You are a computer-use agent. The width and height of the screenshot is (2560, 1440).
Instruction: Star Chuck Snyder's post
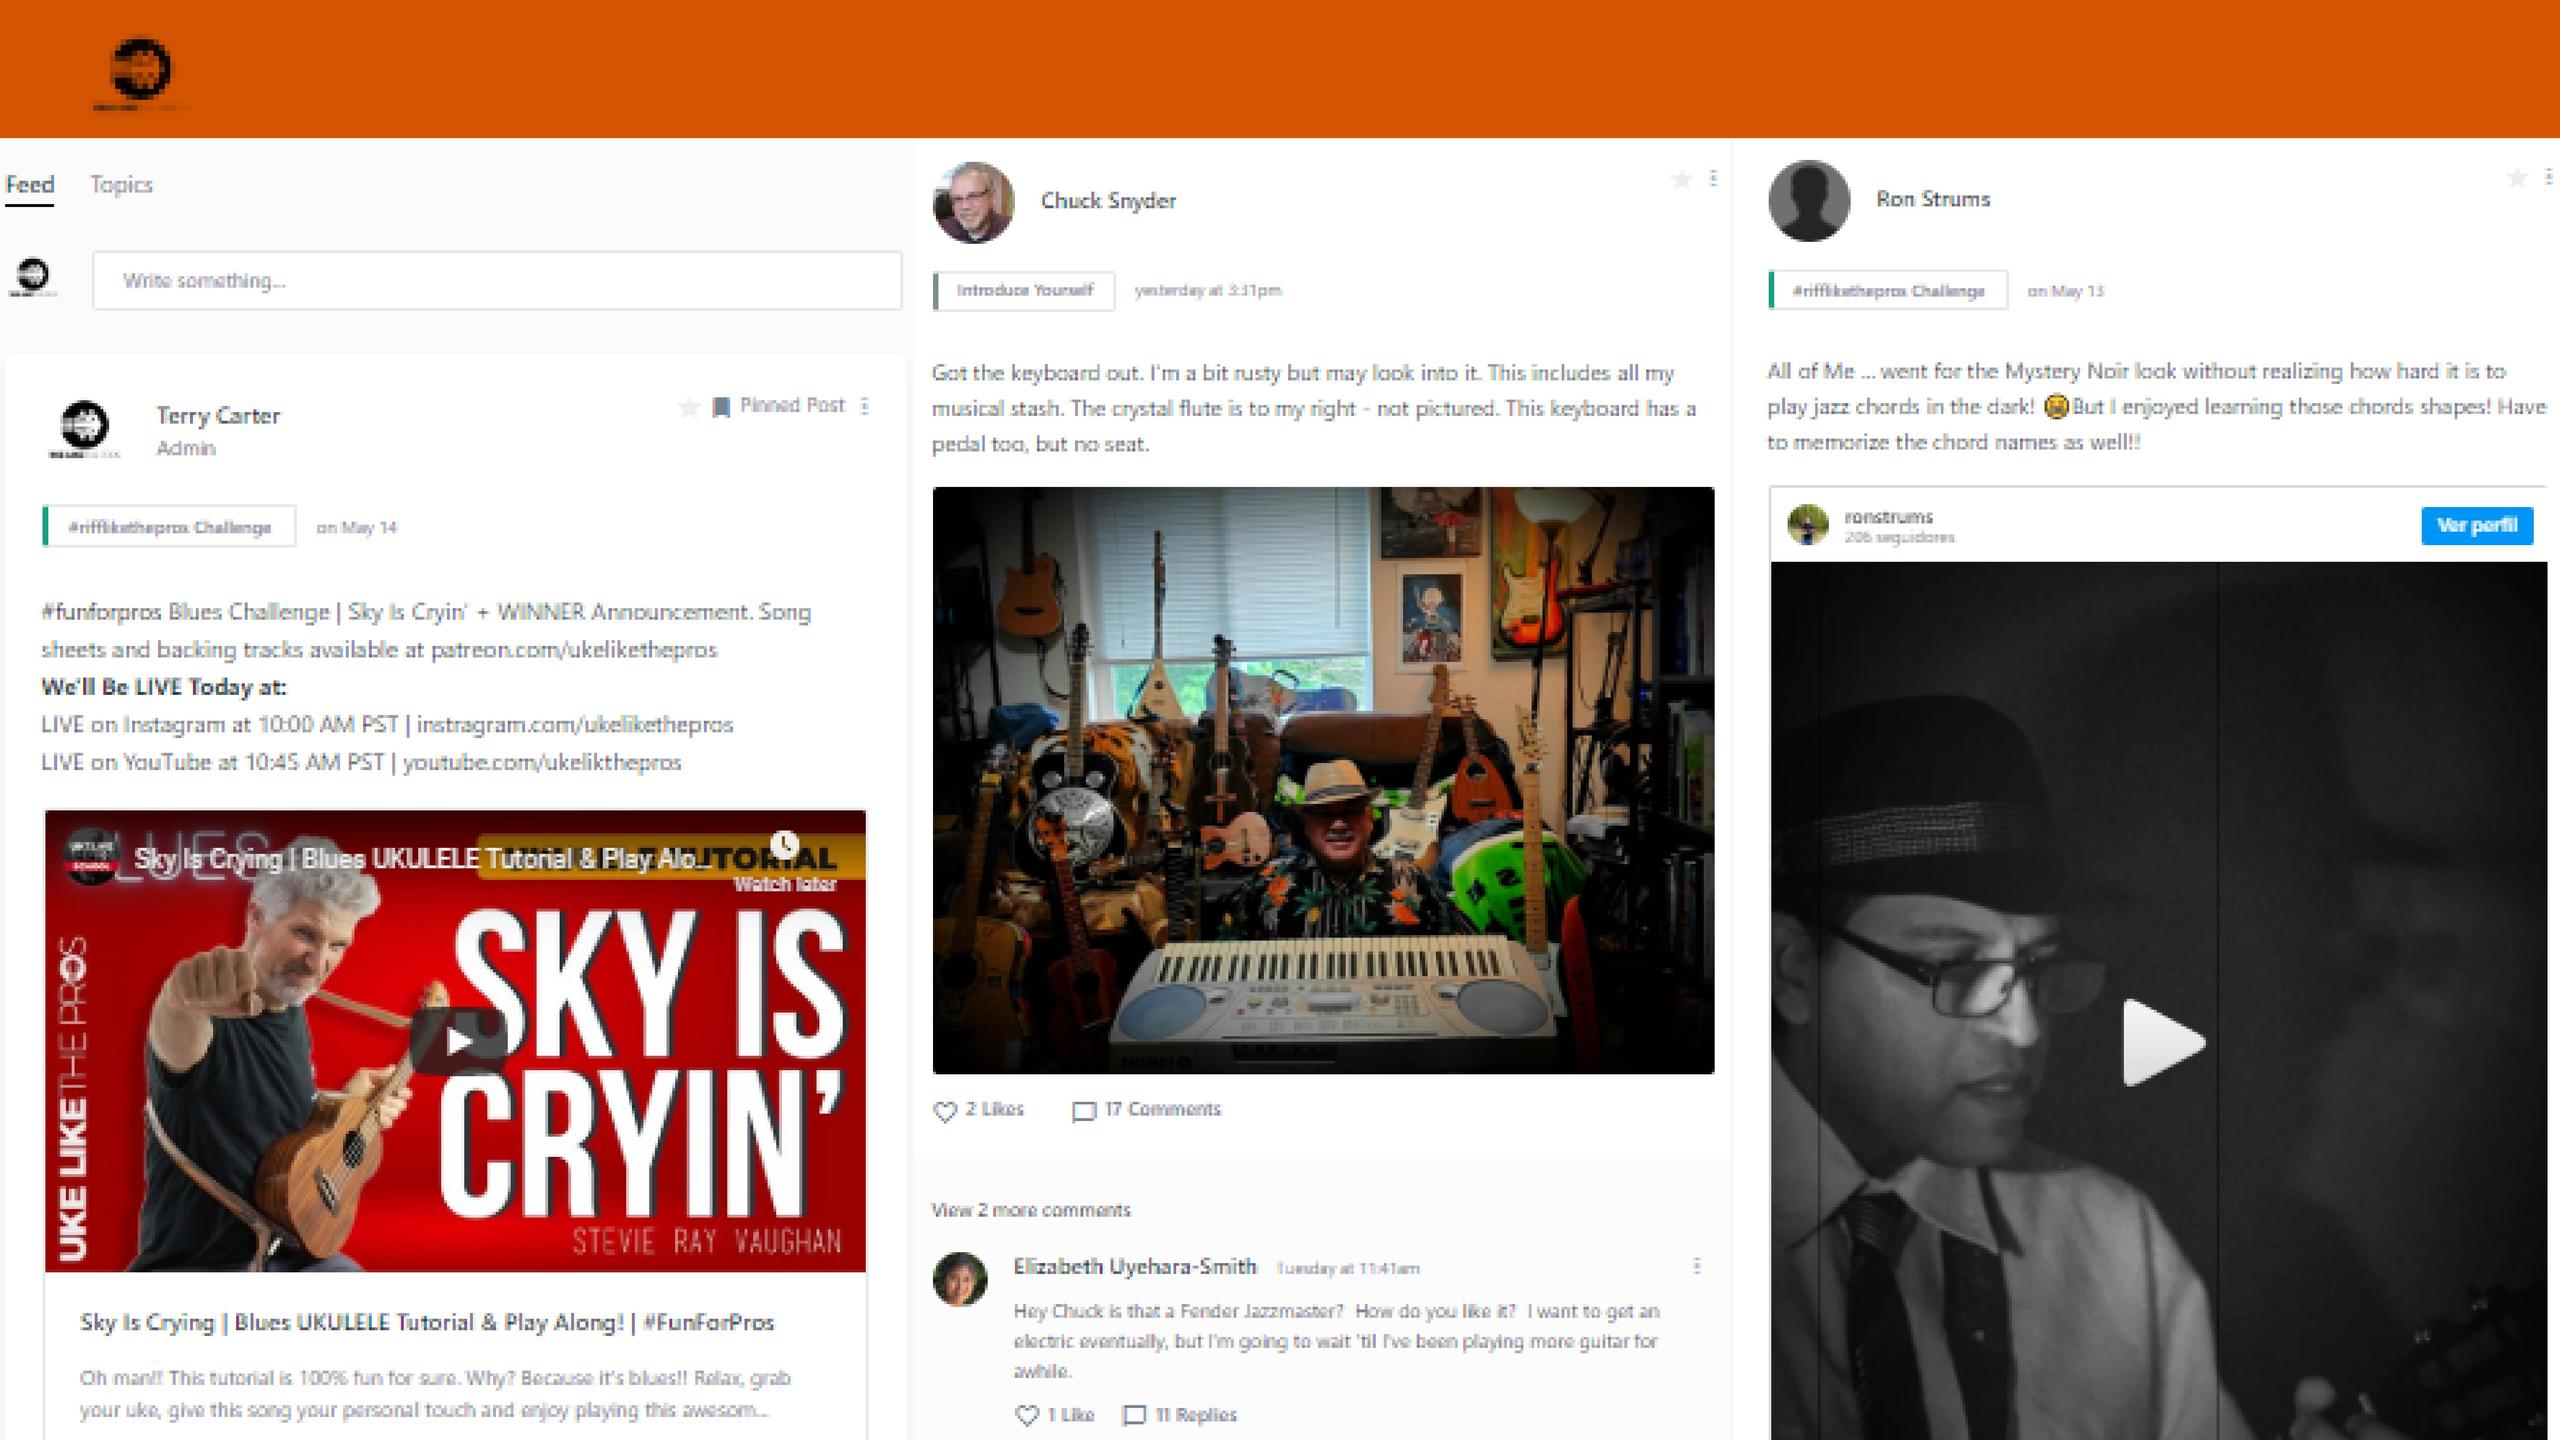[x=1682, y=179]
